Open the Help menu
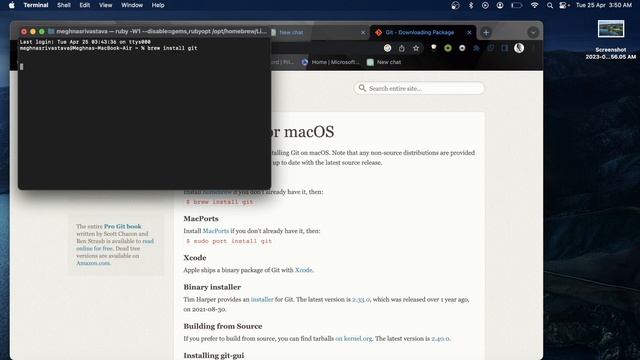Viewport: 640px width, 360px height. coord(158,5)
